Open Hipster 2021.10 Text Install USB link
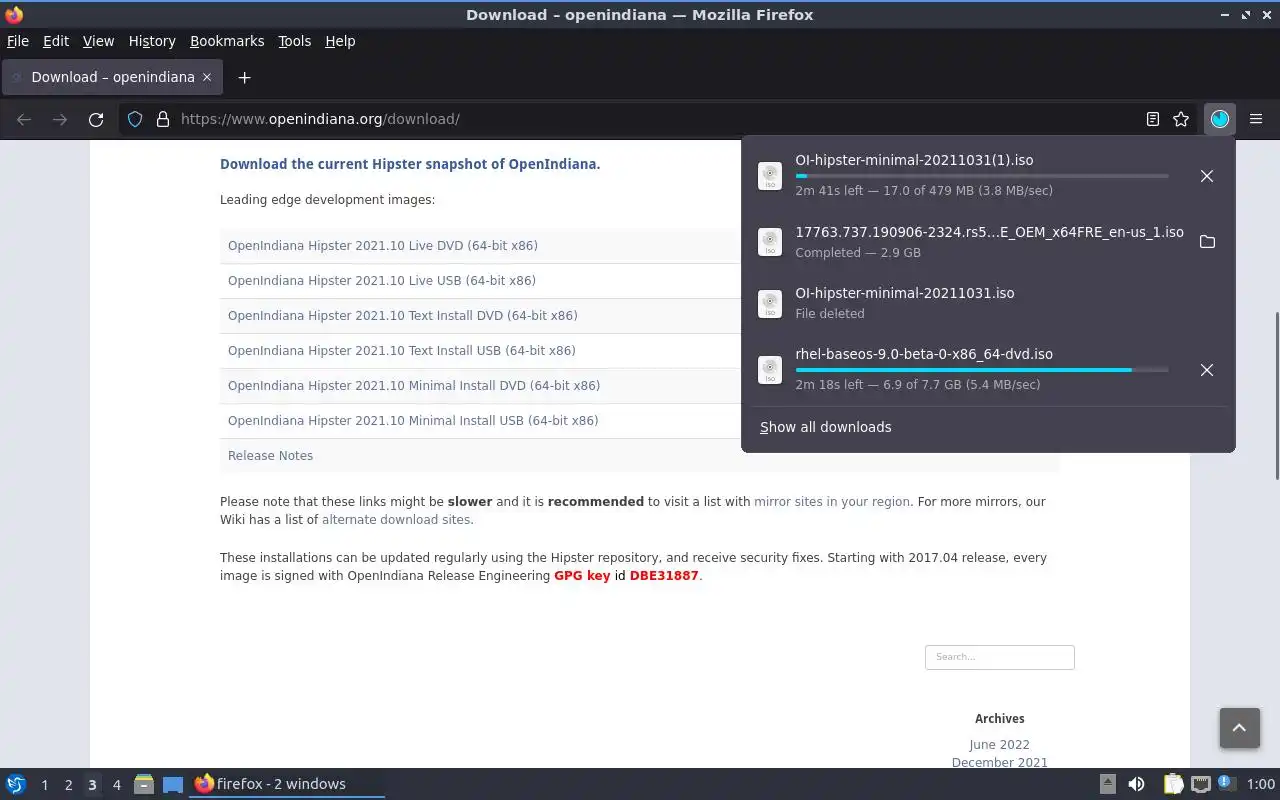Image resolution: width=1280 pixels, height=800 pixels. coord(402,351)
